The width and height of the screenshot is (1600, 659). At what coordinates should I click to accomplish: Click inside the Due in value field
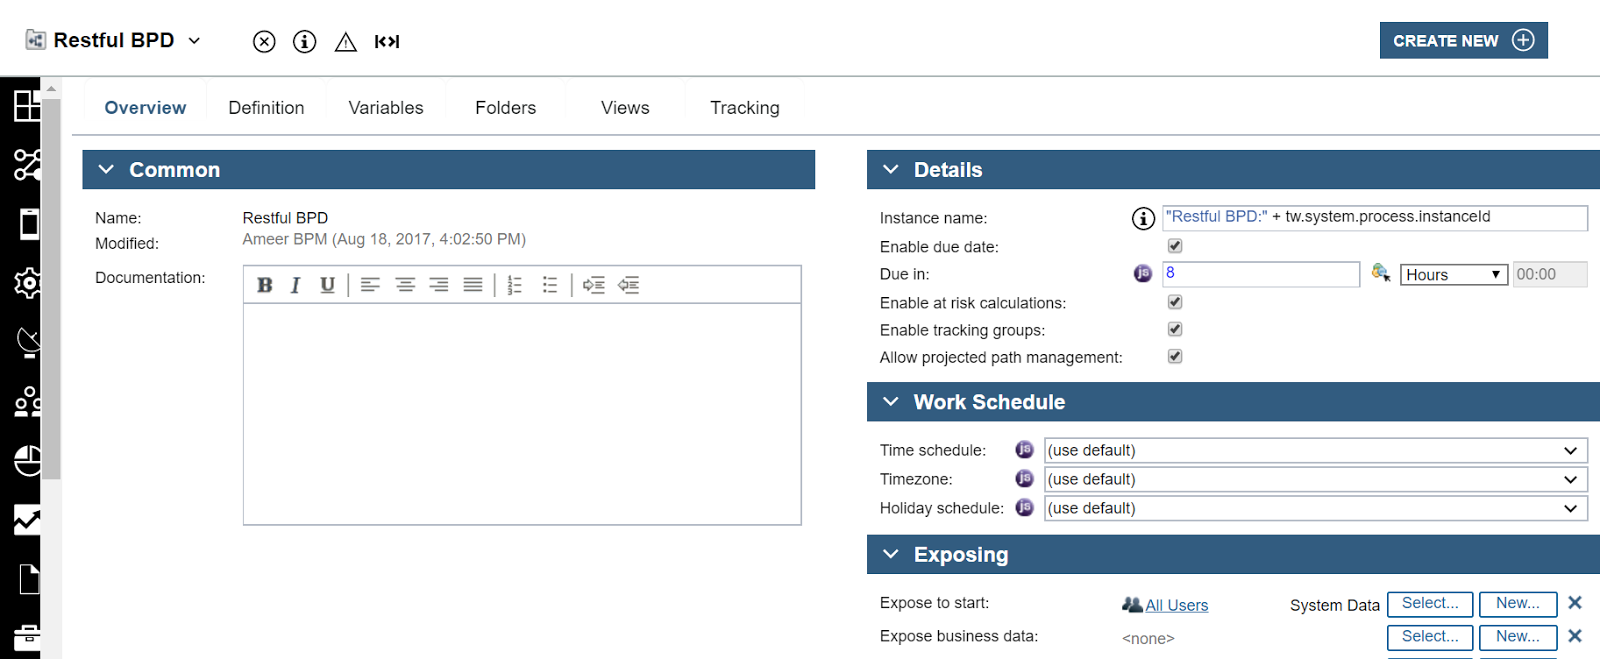(1260, 273)
